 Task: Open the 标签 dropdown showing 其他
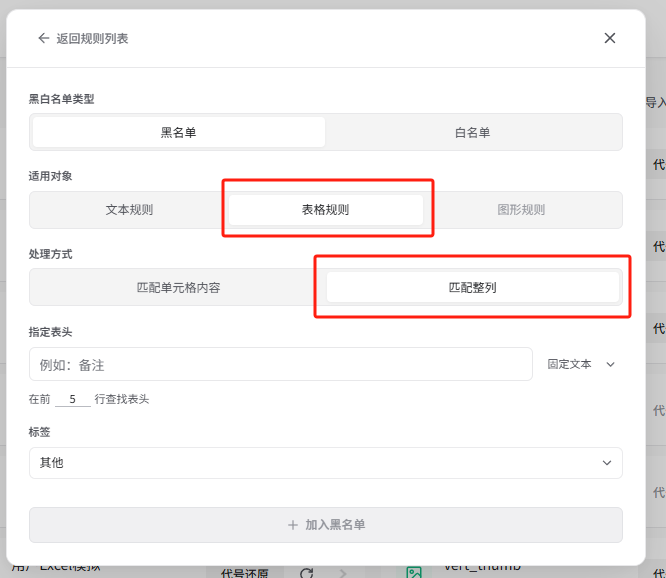pos(326,463)
